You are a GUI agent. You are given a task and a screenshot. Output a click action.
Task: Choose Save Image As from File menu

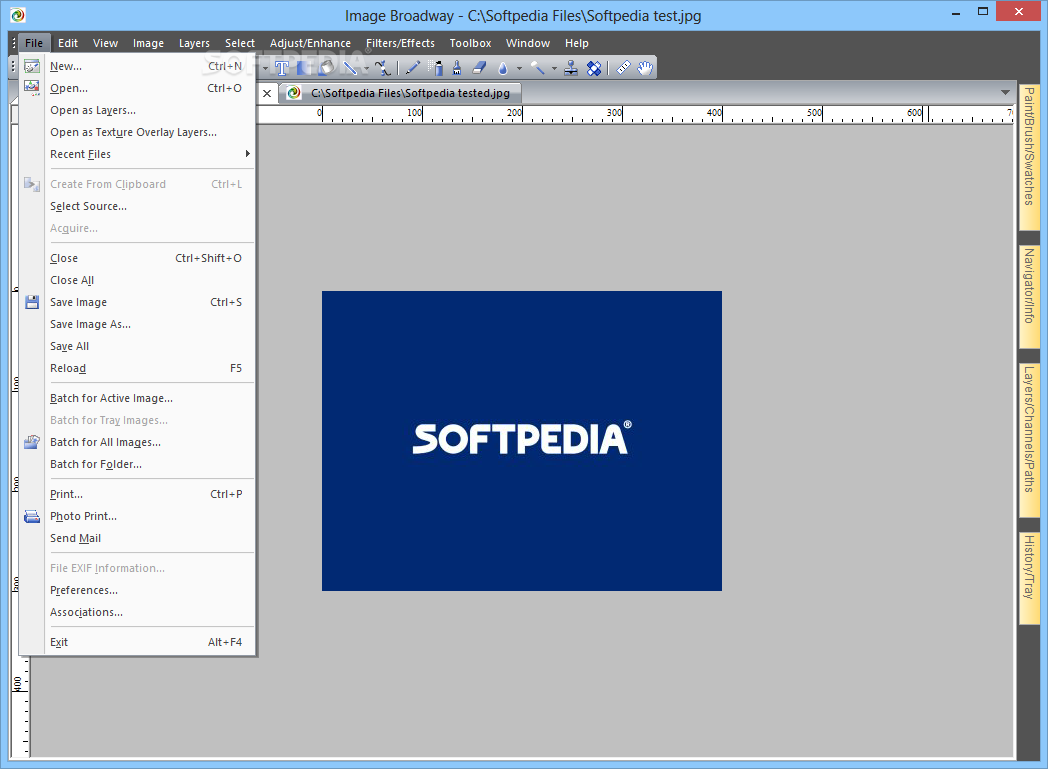[90, 324]
